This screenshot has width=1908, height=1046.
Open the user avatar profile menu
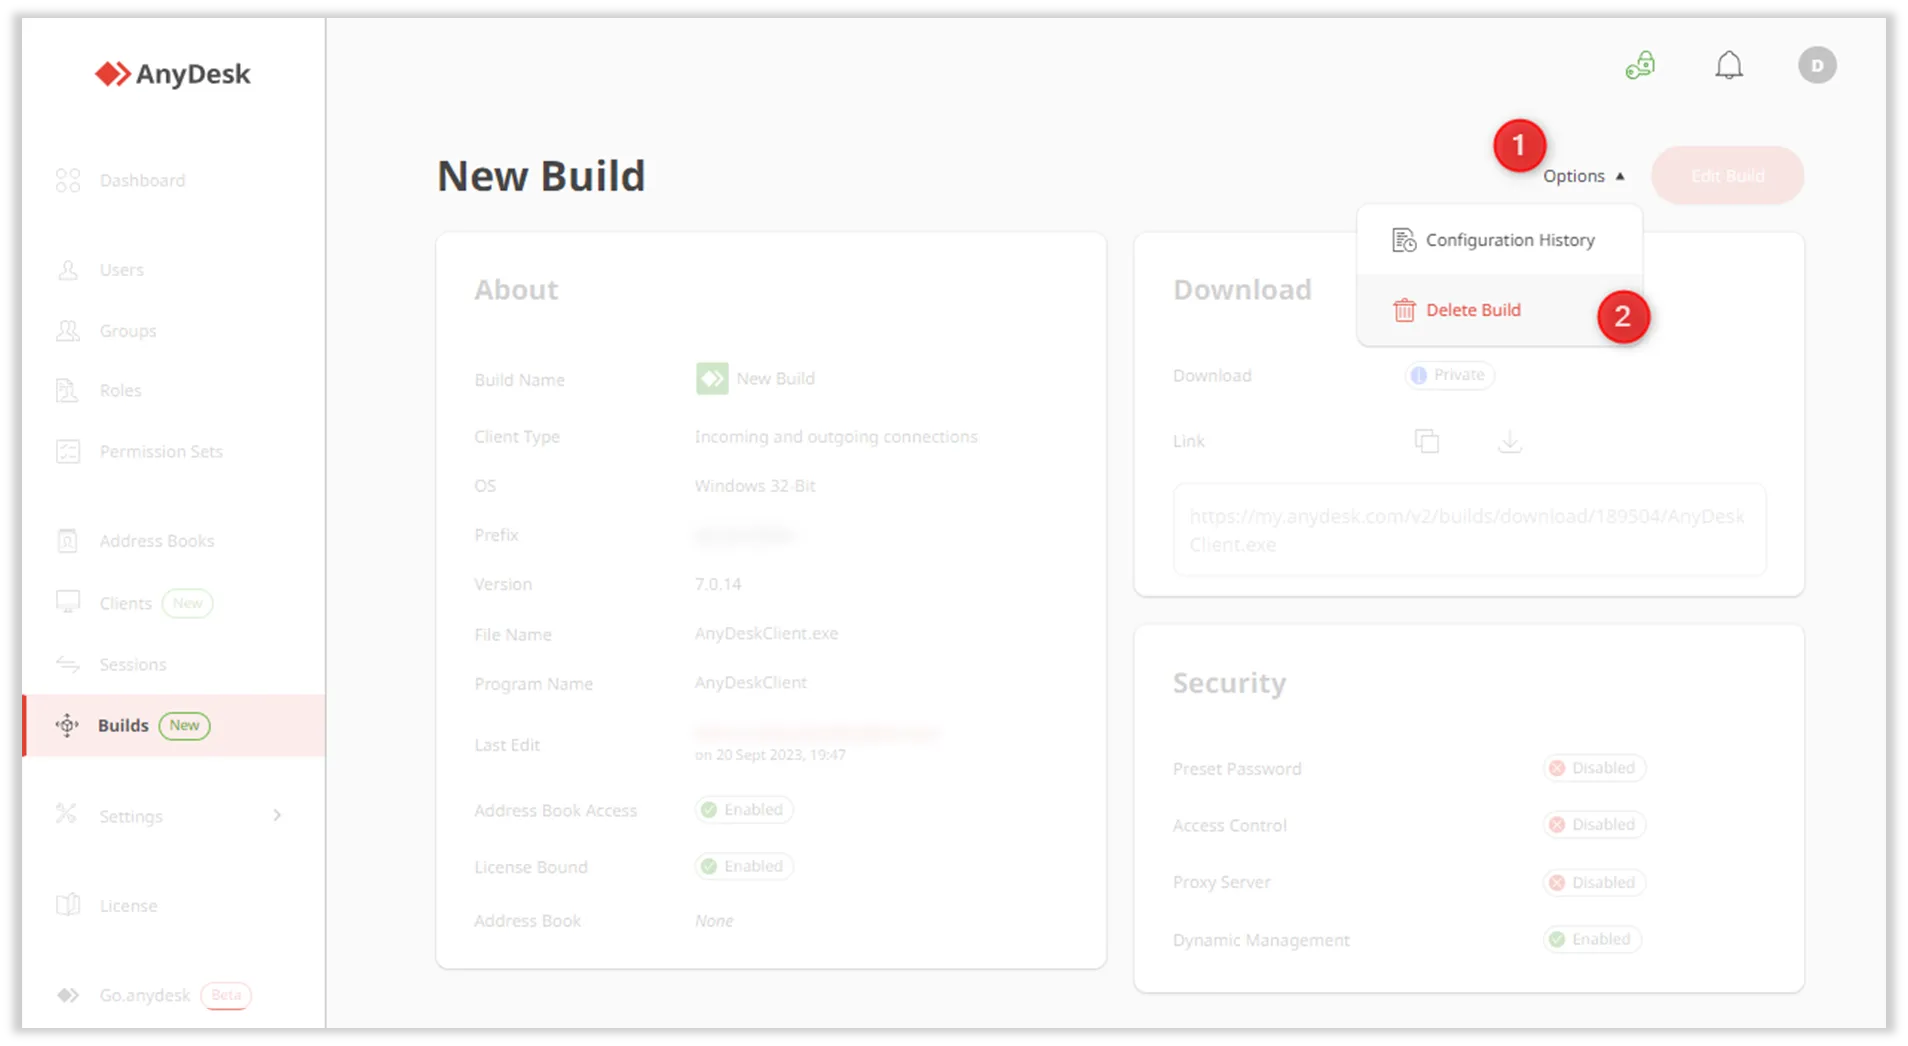coord(1817,66)
